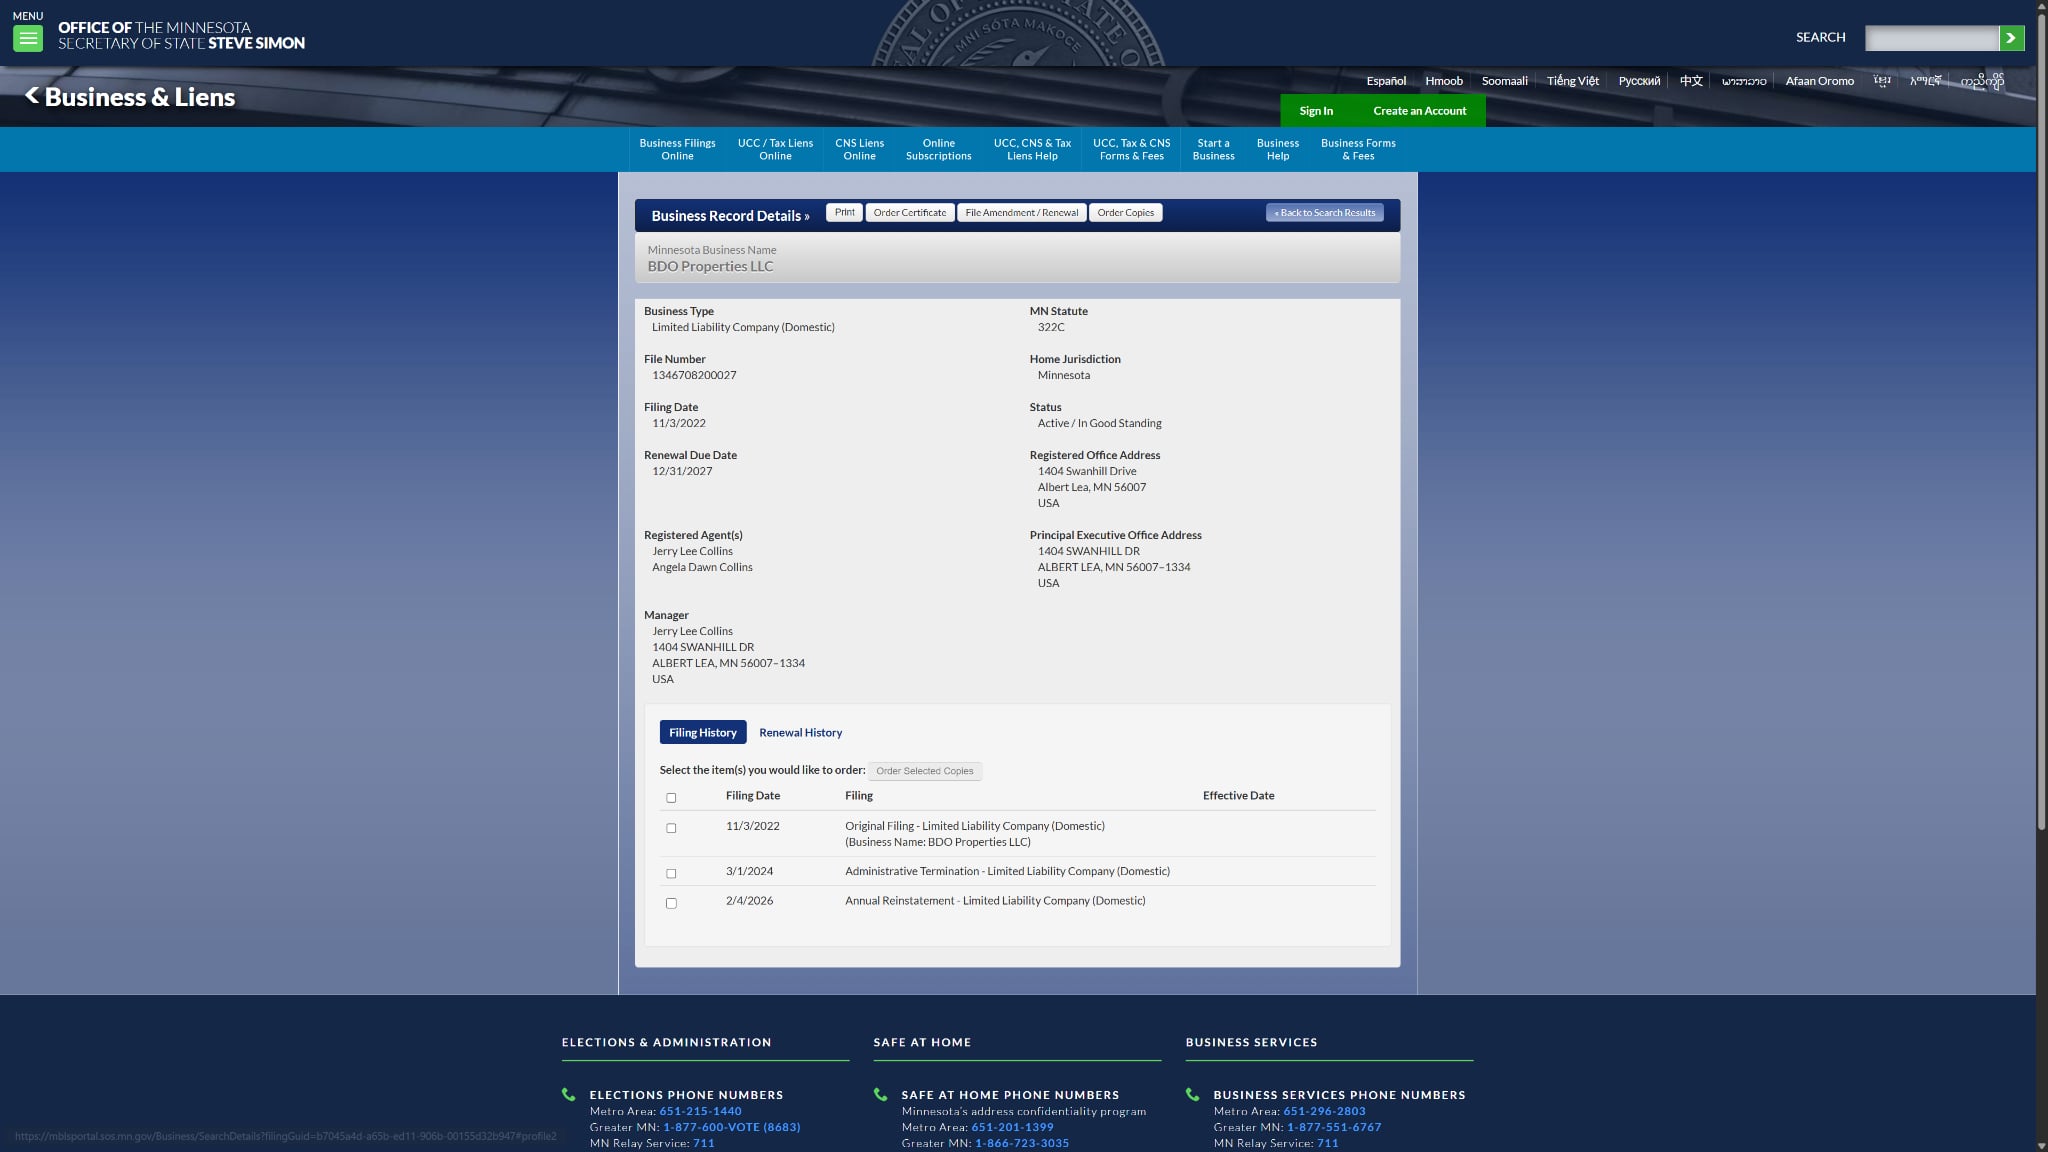Click the green search submit arrow
Screen dimensions: 2048x1152
(2011, 38)
